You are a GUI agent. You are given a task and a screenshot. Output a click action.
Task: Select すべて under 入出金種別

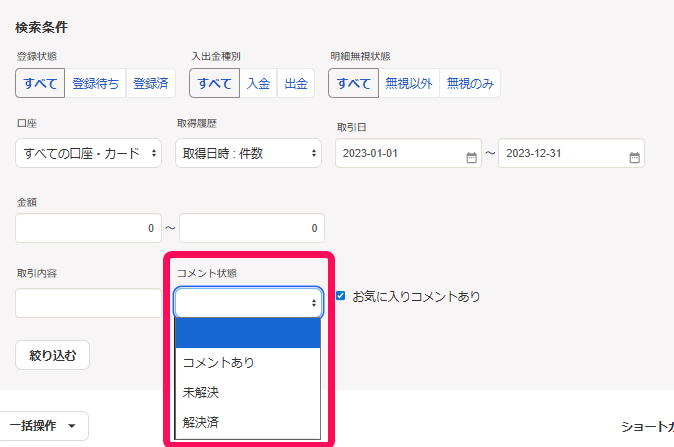(214, 83)
